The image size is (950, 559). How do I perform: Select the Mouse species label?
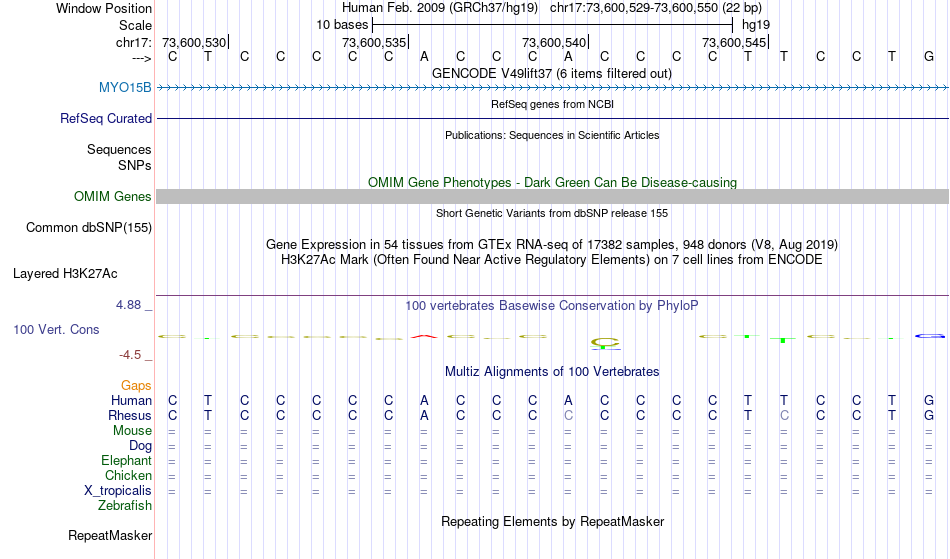[x=132, y=431]
